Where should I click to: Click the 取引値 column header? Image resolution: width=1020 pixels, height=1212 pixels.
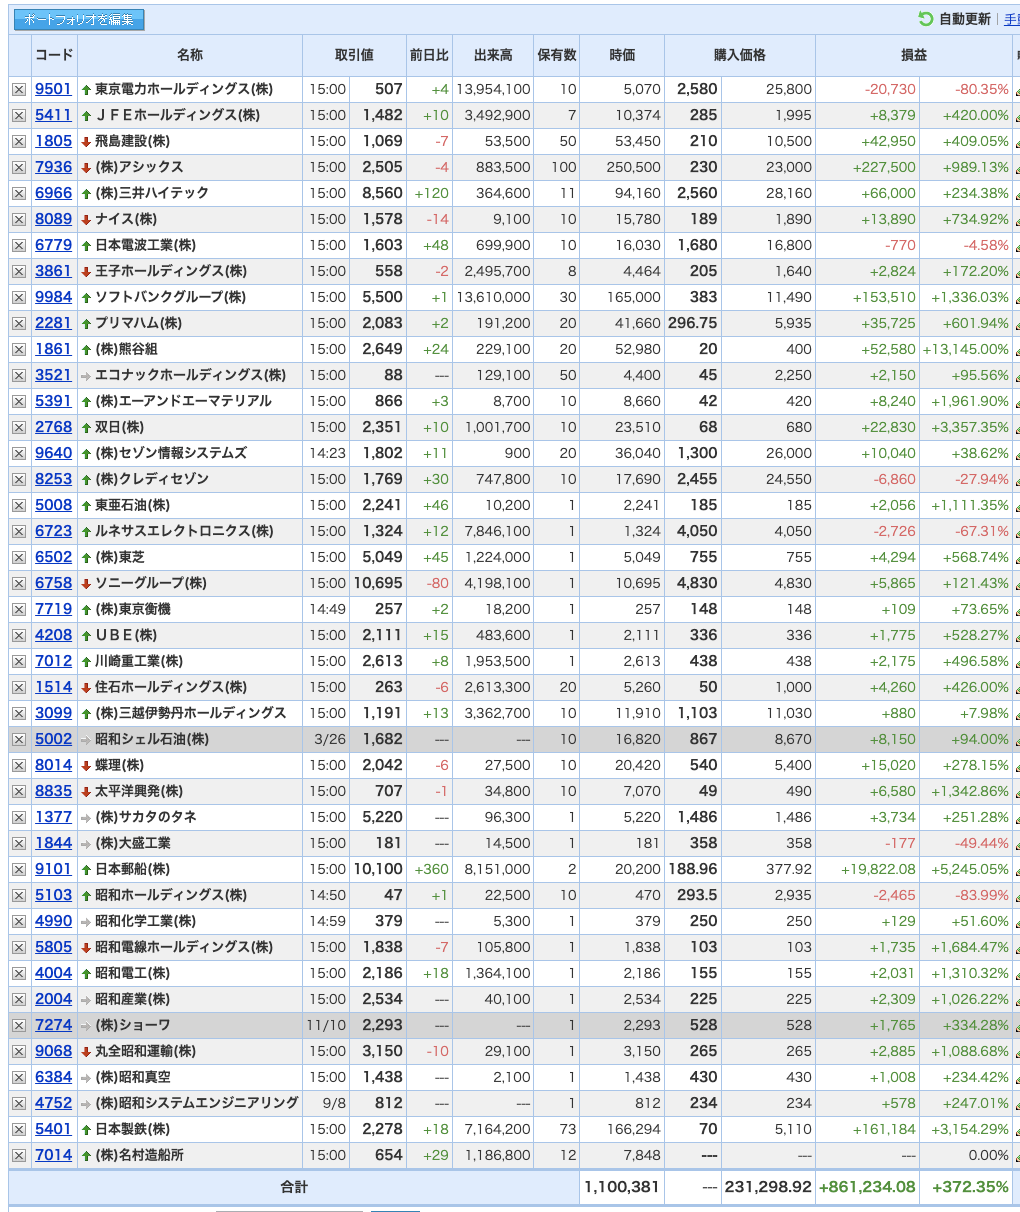pyautogui.click(x=354, y=55)
